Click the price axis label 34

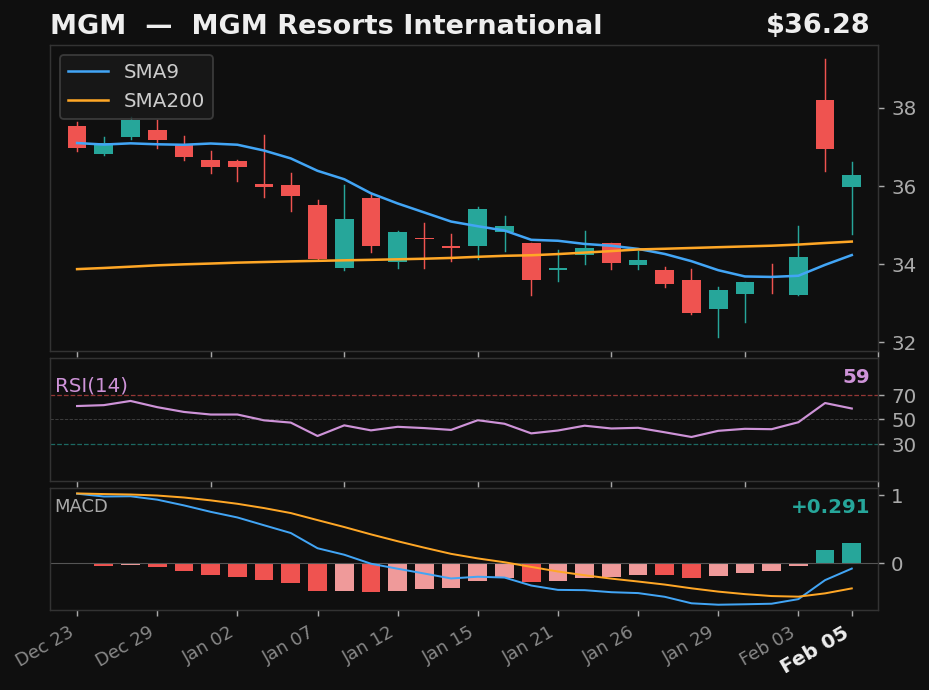904,265
